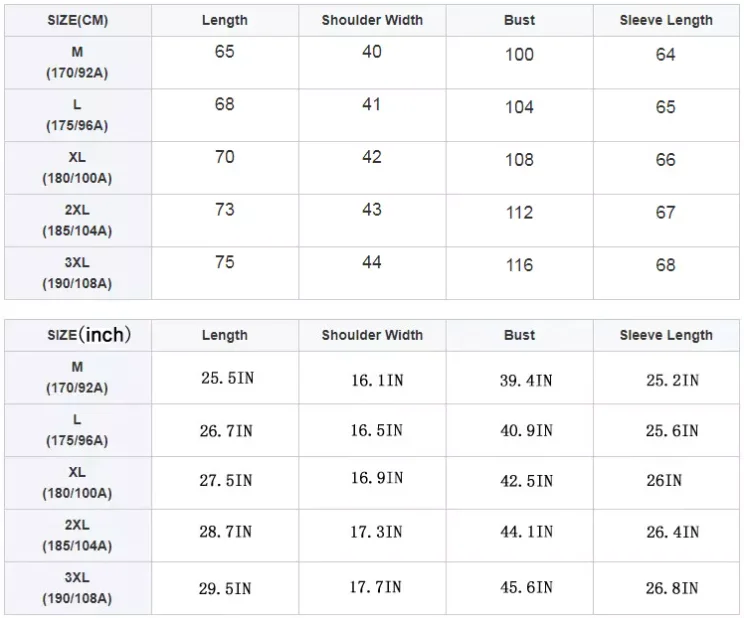The image size is (744, 618).
Task: Click the 42.5IN bust cell for size XL
Action: coord(526,481)
